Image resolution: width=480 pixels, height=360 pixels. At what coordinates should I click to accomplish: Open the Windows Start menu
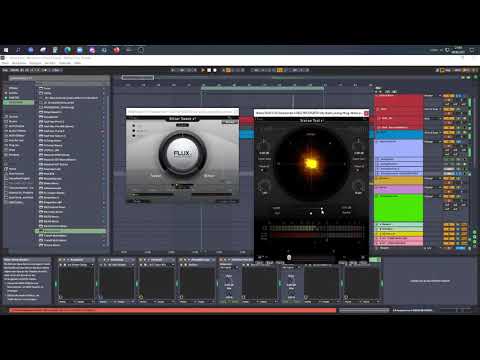[x=6, y=50]
